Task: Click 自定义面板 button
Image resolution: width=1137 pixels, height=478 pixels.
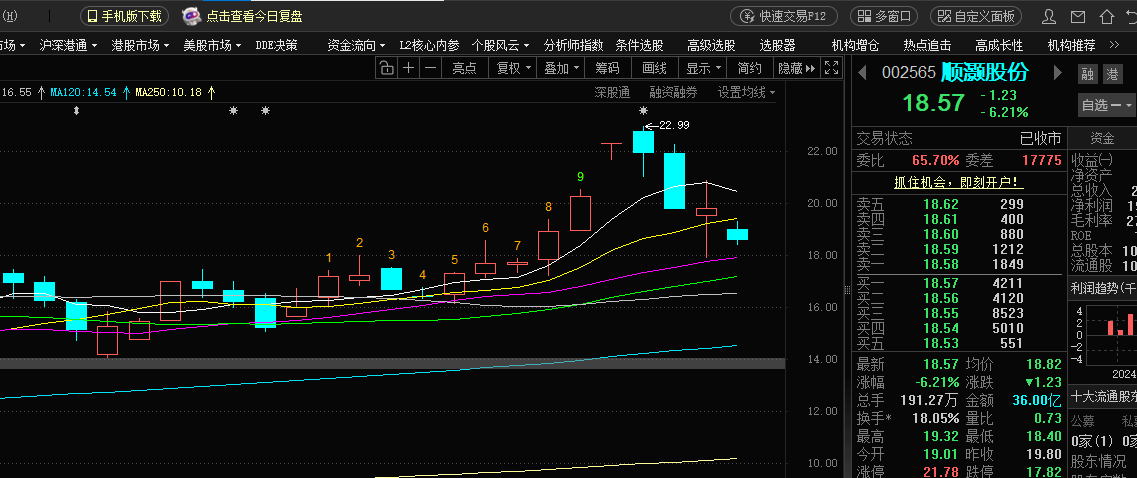Action: click(x=976, y=16)
